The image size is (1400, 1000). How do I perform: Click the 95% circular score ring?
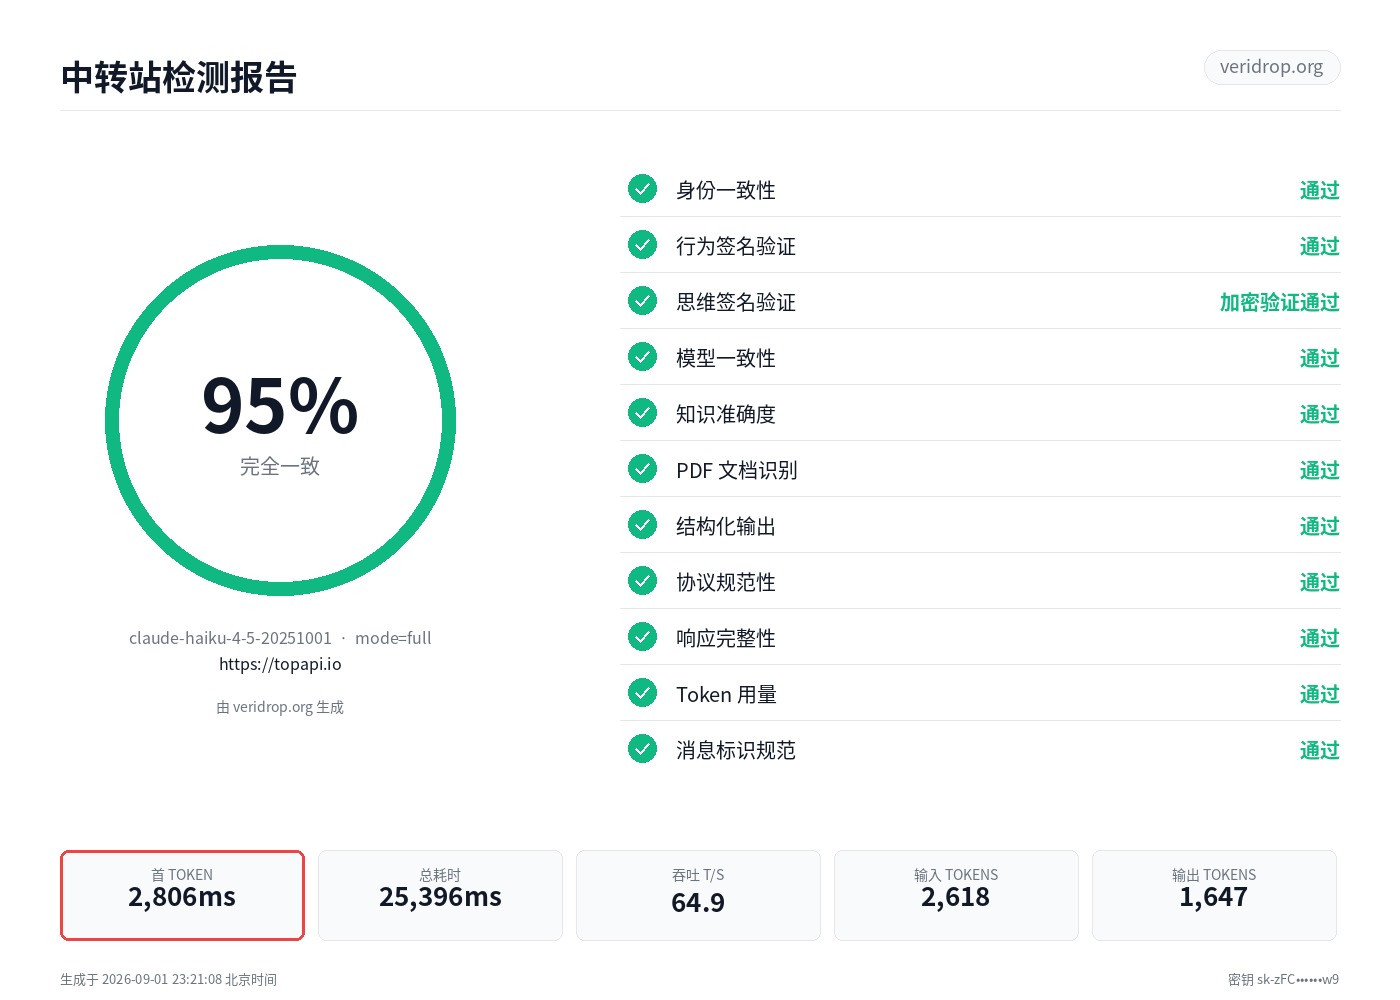[x=280, y=421]
